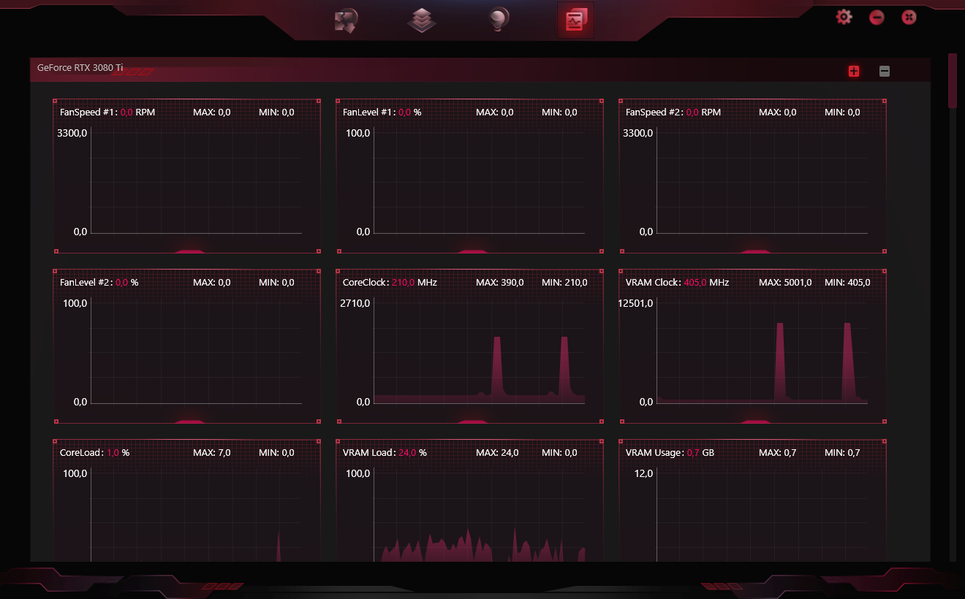Click the VRAM Usage graph
The image size is (965, 599).
[x=753, y=501]
